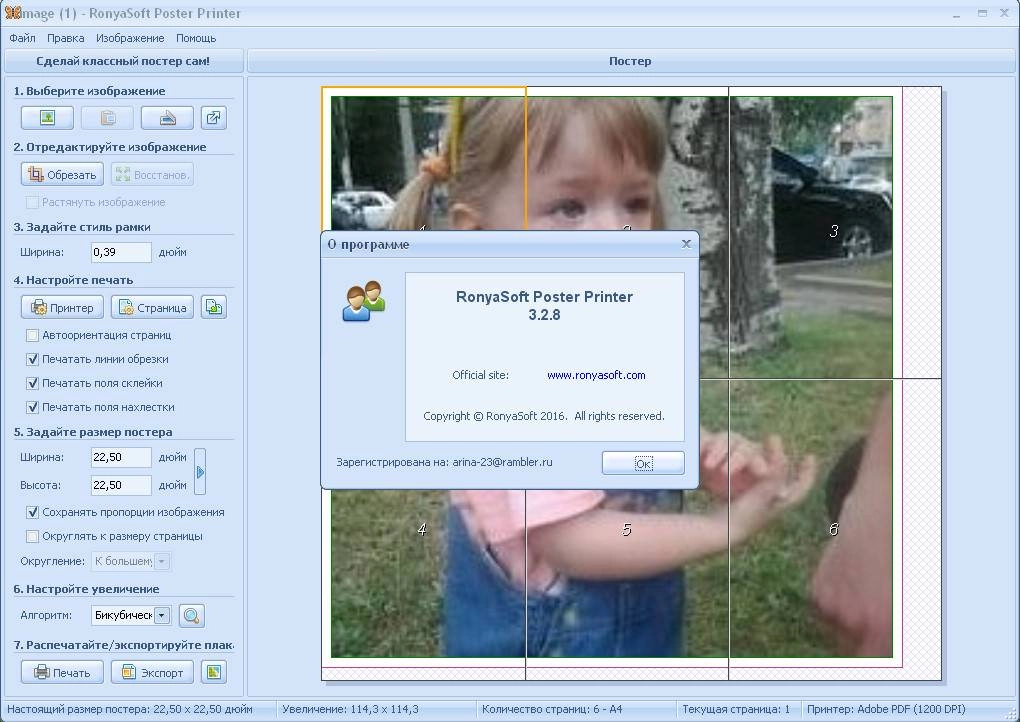1020x722 pixels.
Task: Click the Сделай классный постер сам! header
Action: (123, 61)
